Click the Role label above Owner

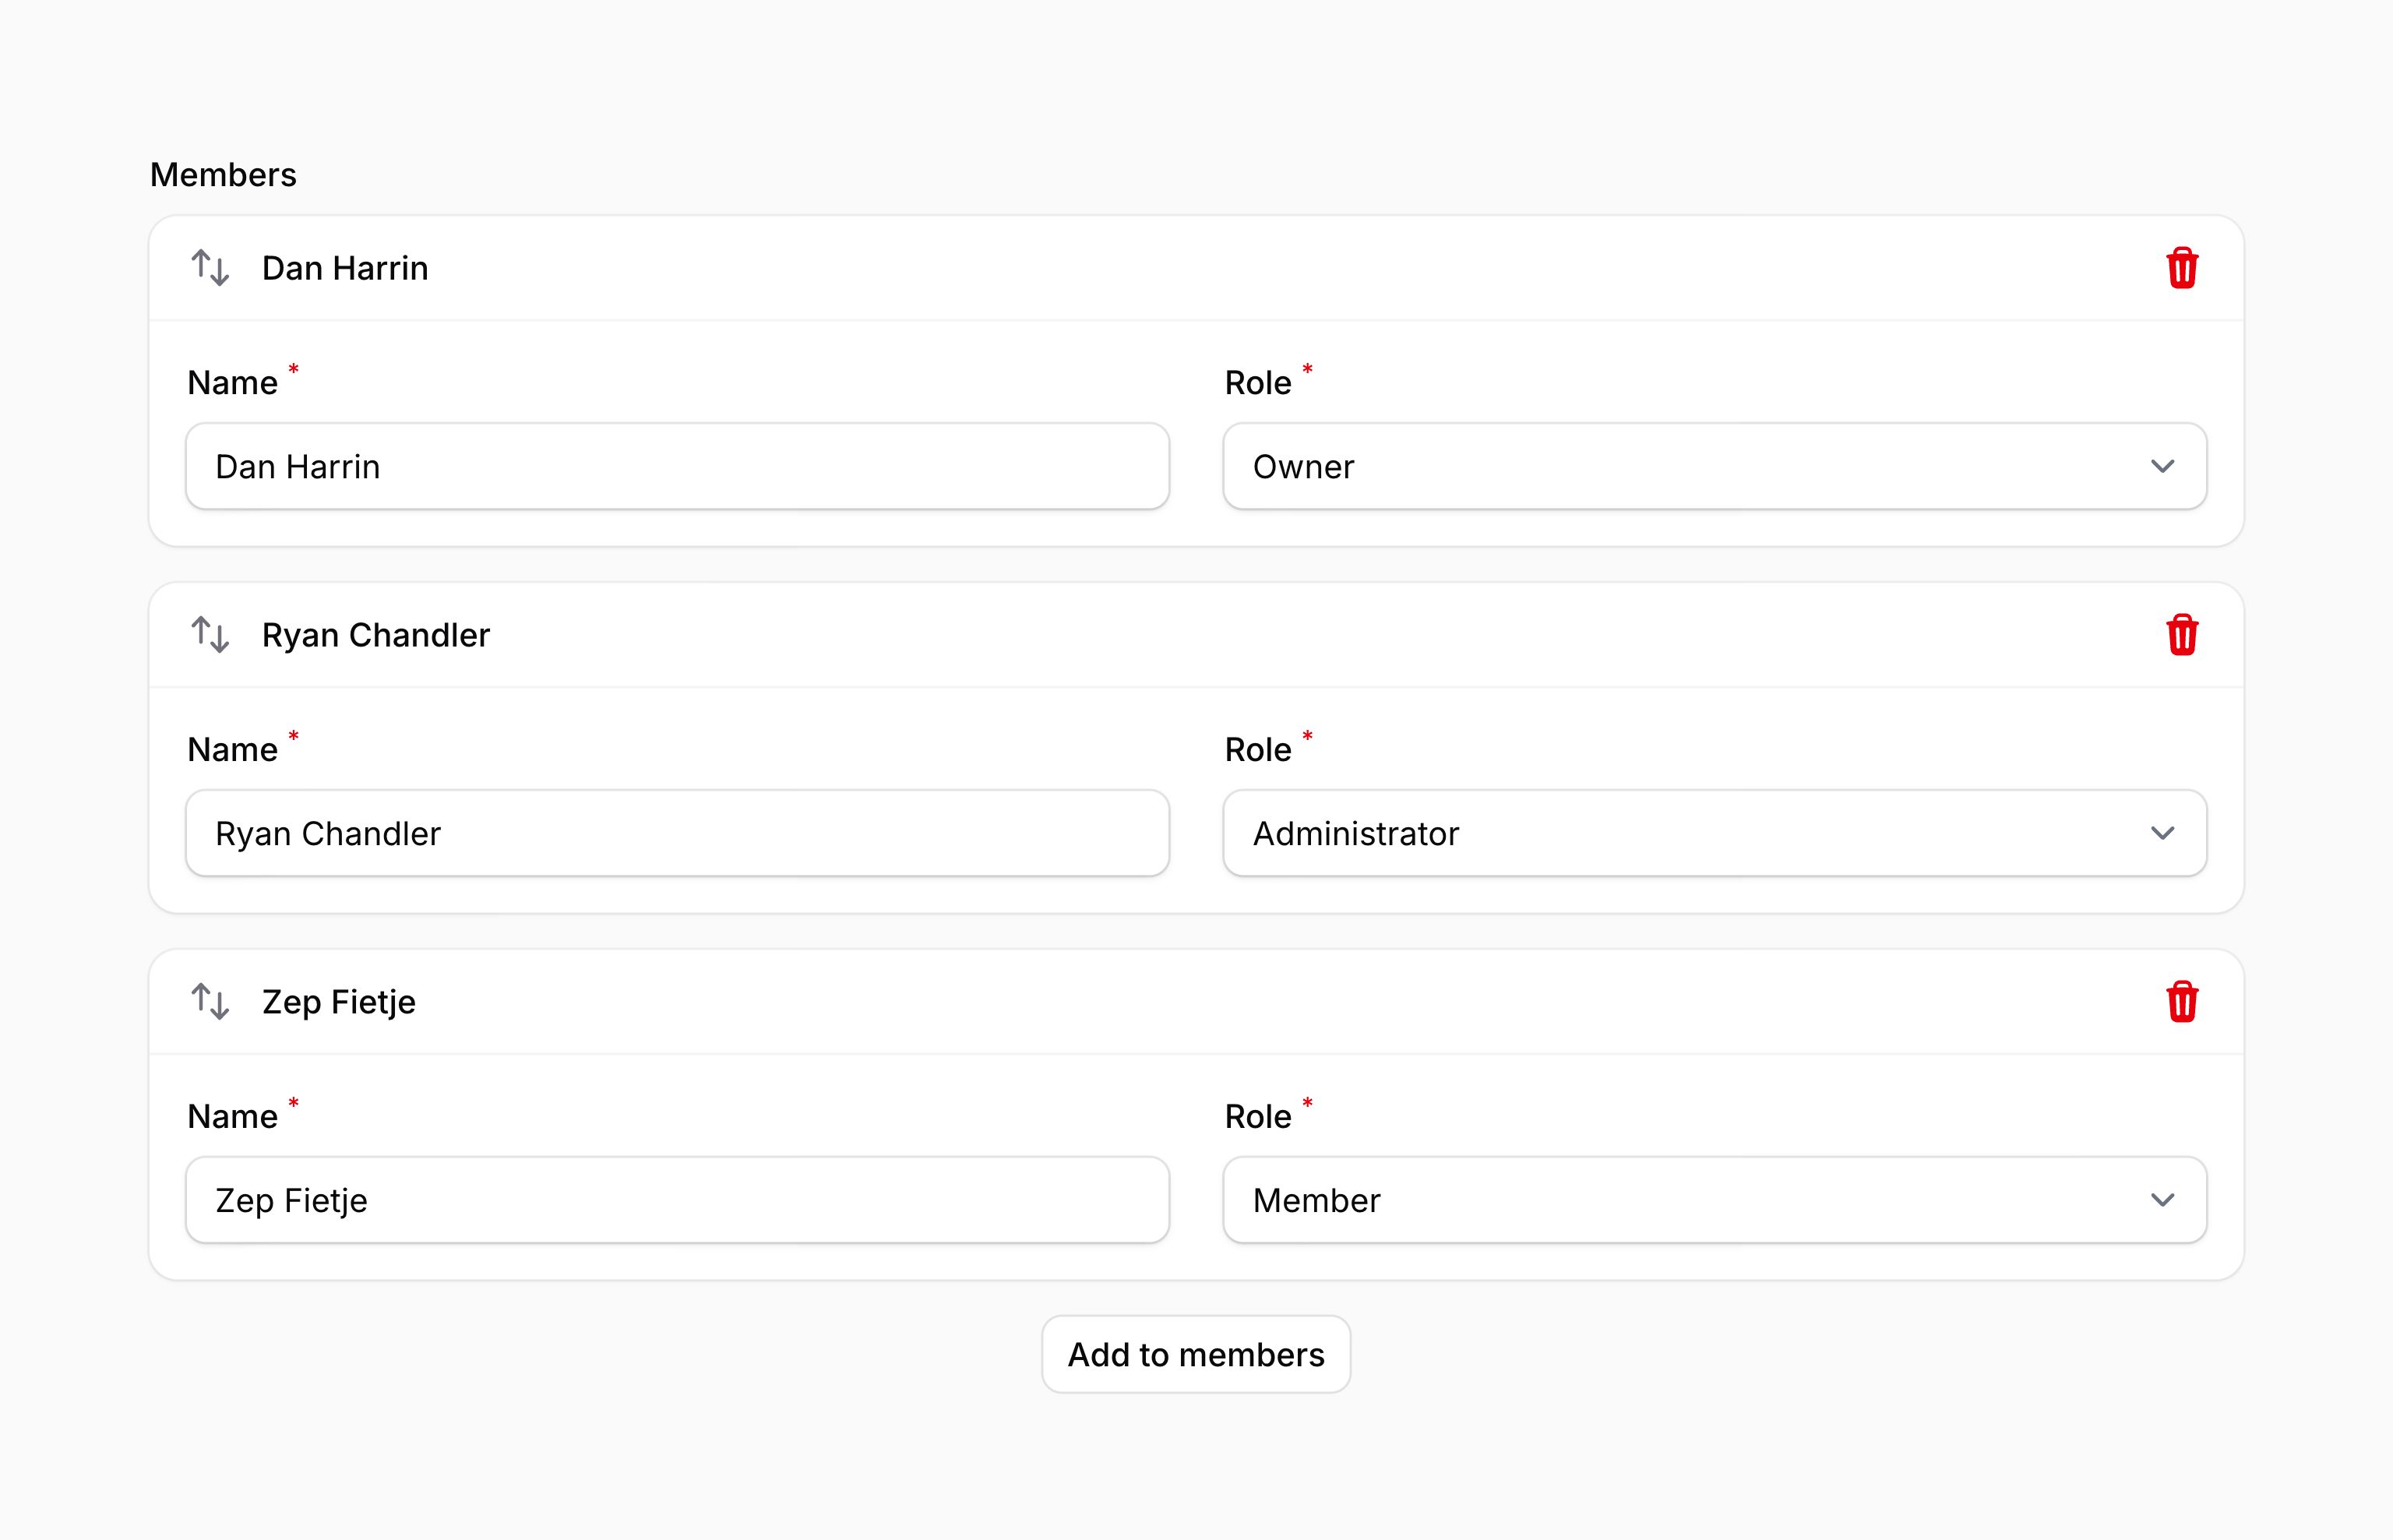[x=1258, y=383]
